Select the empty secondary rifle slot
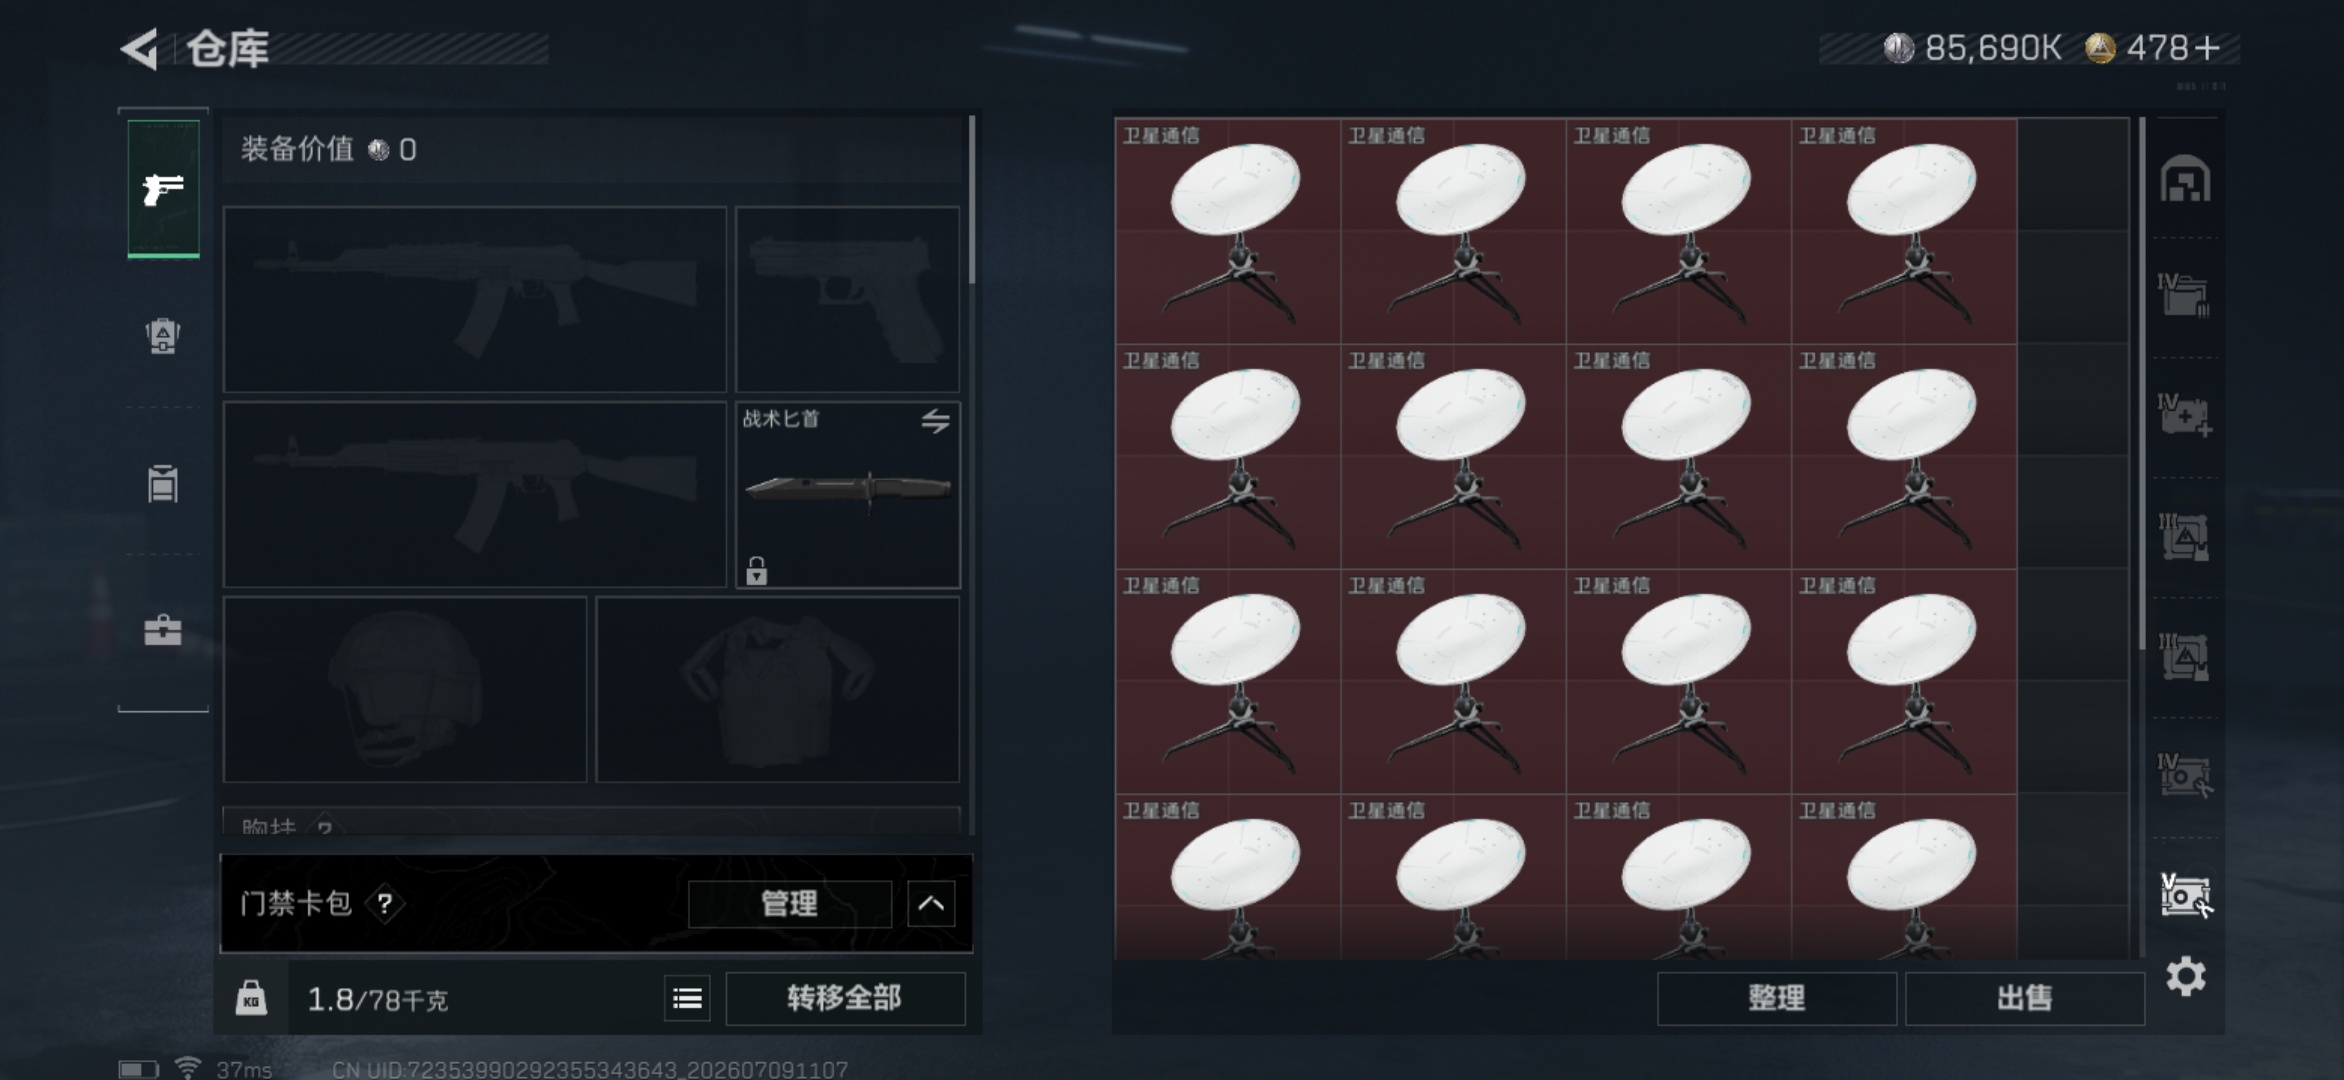This screenshot has height=1080, width=2344. click(x=475, y=494)
